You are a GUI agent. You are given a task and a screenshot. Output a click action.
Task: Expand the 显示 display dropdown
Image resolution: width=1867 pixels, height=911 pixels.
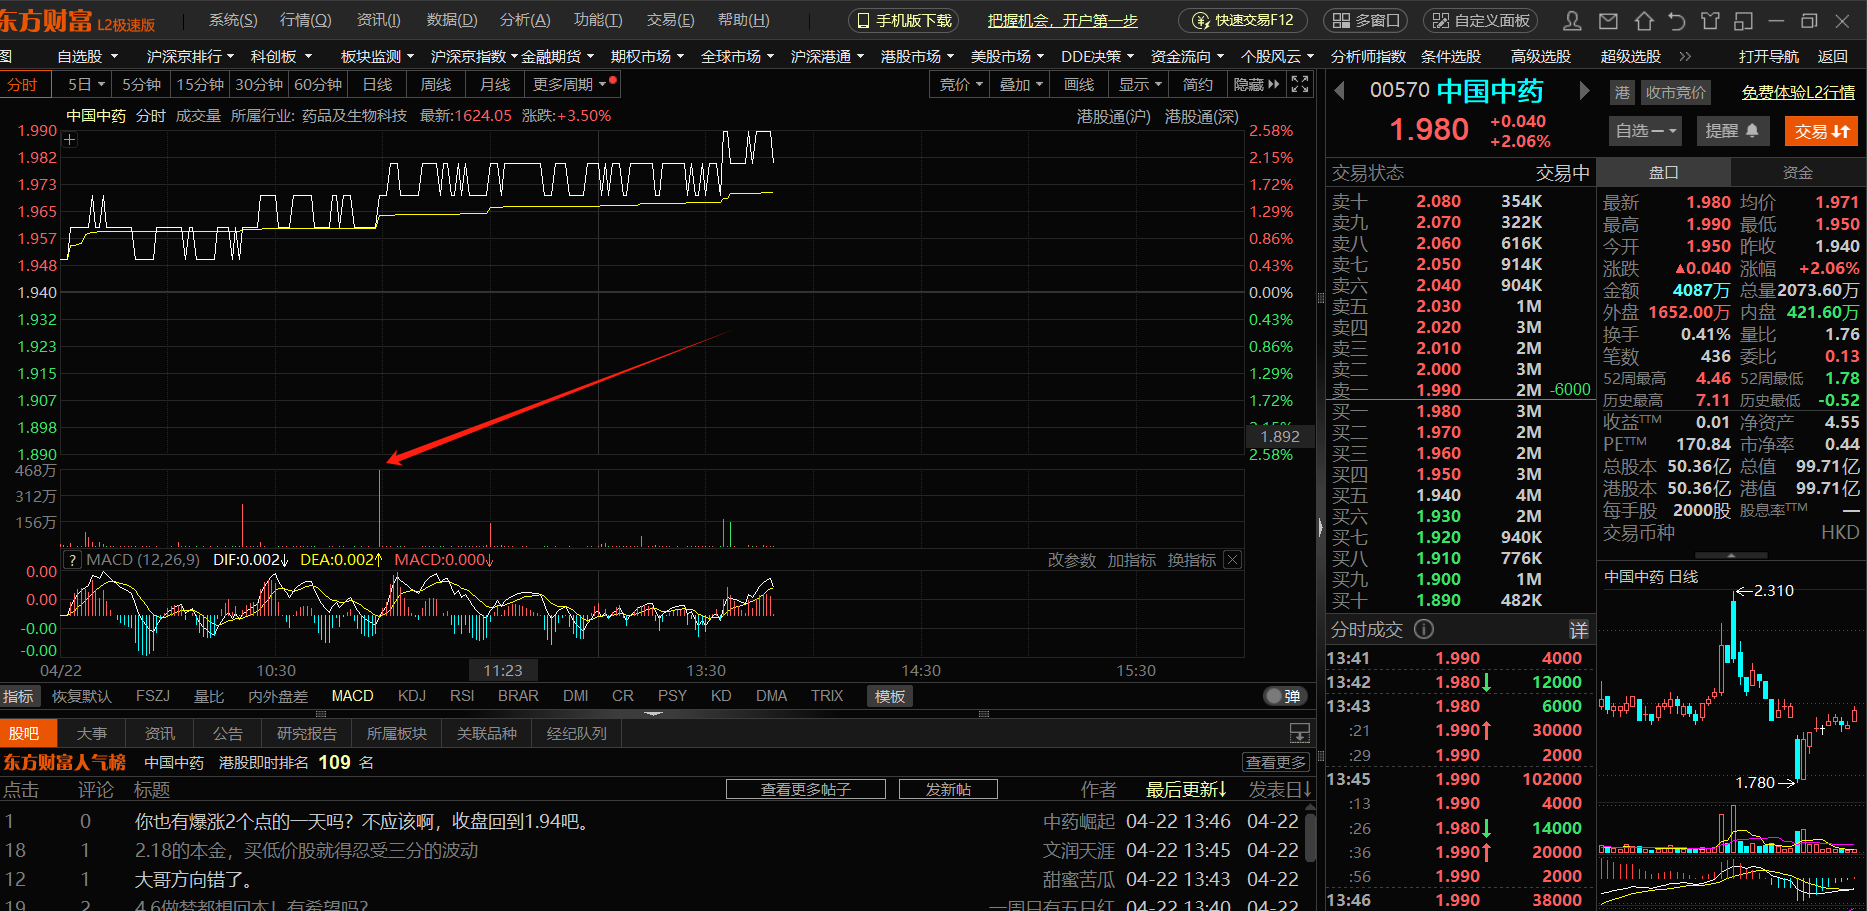coord(1140,85)
